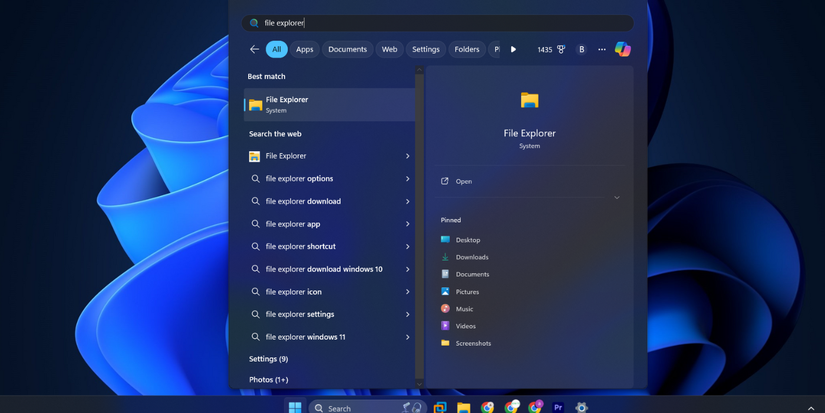
Task: Click the taskbar Search box
Action: click(368, 408)
